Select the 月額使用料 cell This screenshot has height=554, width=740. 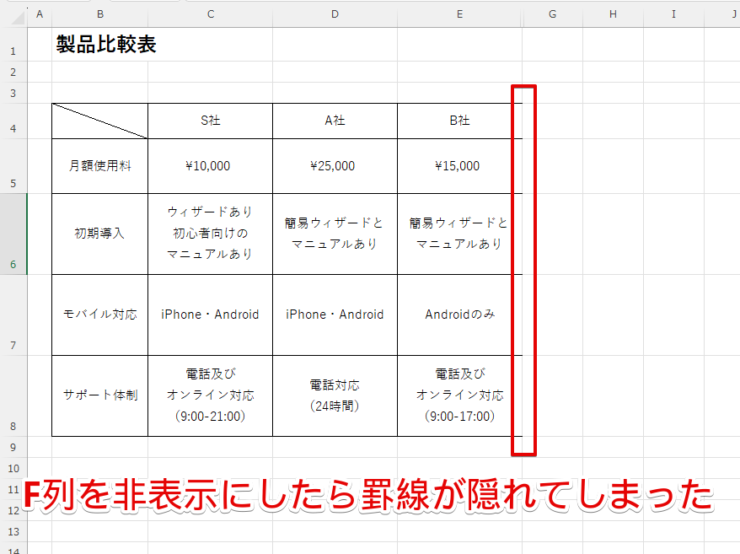pos(100,166)
